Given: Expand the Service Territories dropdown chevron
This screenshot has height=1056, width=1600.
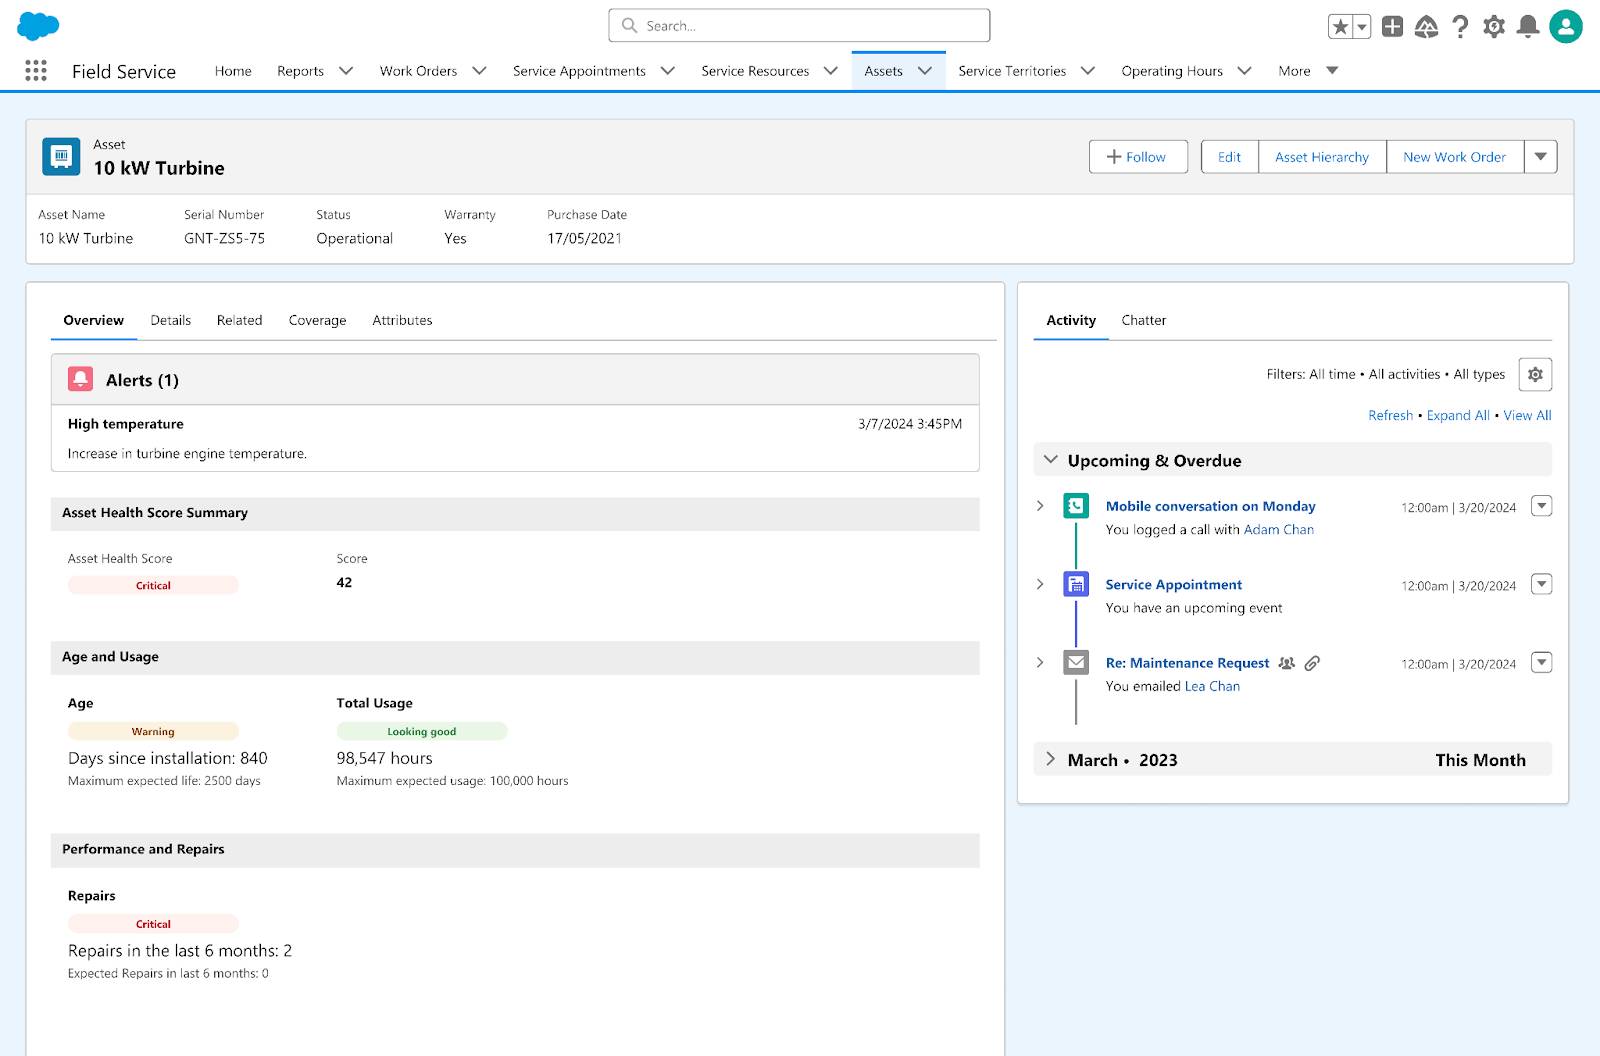Looking at the screenshot, I should [1088, 71].
